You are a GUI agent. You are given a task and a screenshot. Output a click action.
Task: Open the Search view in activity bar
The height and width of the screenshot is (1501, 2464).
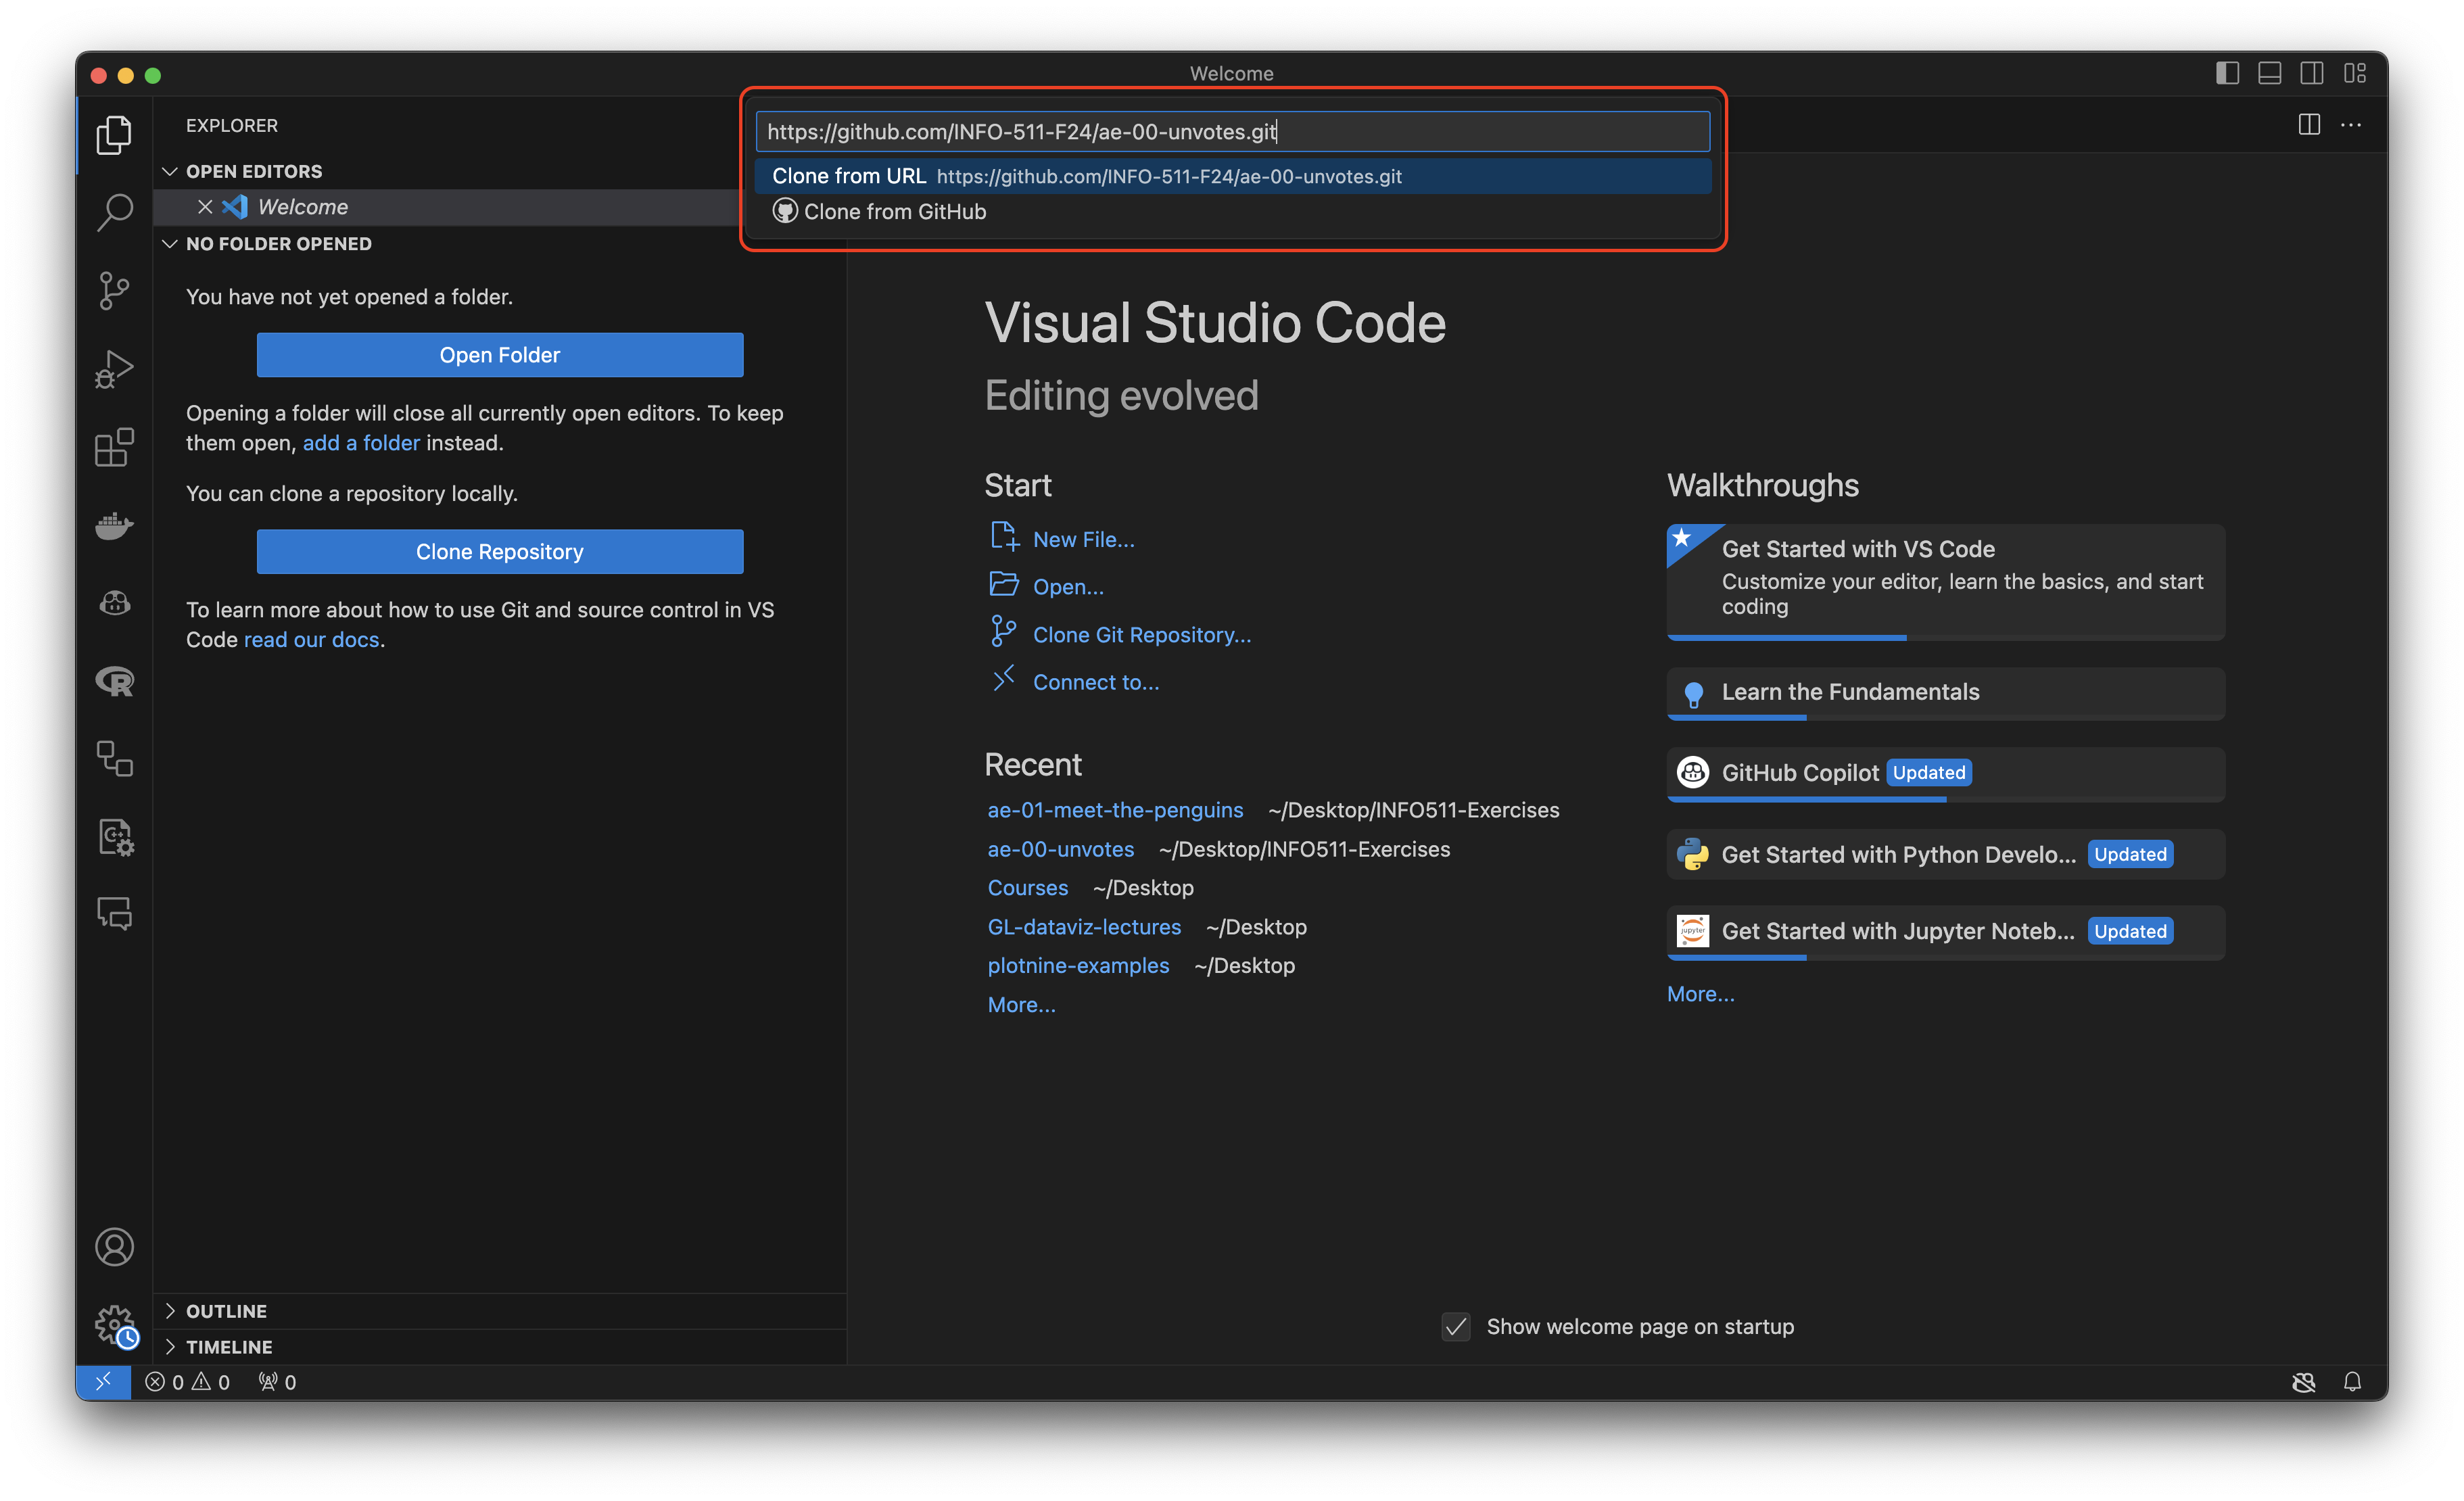[x=114, y=211]
